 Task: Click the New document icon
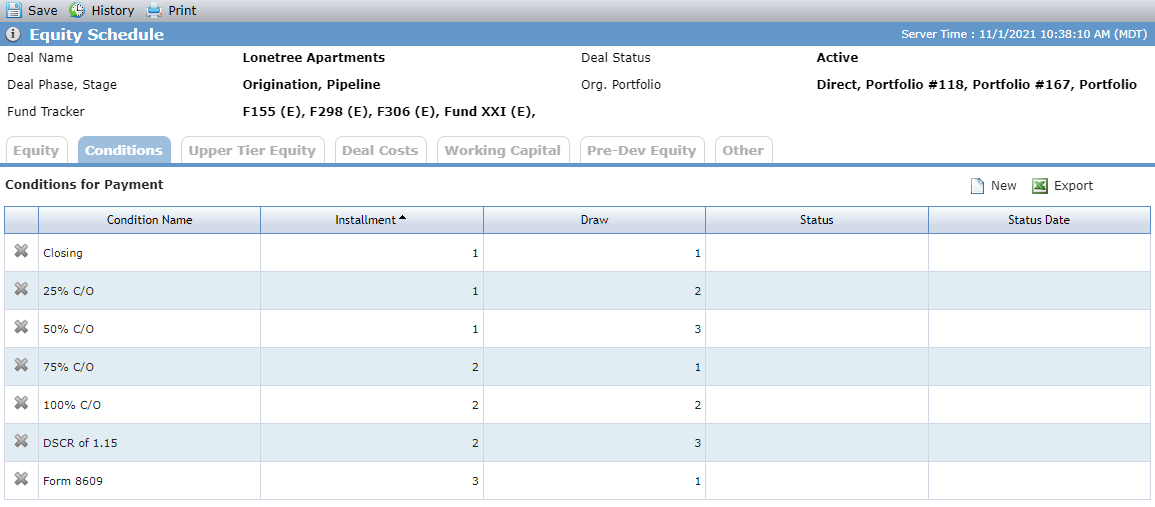pos(977,186)
